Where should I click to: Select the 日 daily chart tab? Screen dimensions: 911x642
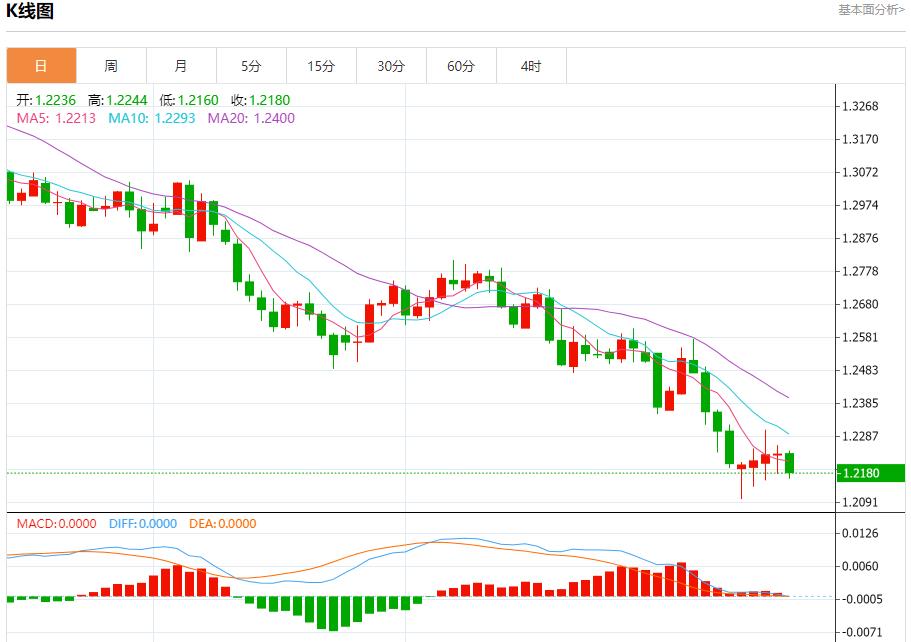[41, 66]
